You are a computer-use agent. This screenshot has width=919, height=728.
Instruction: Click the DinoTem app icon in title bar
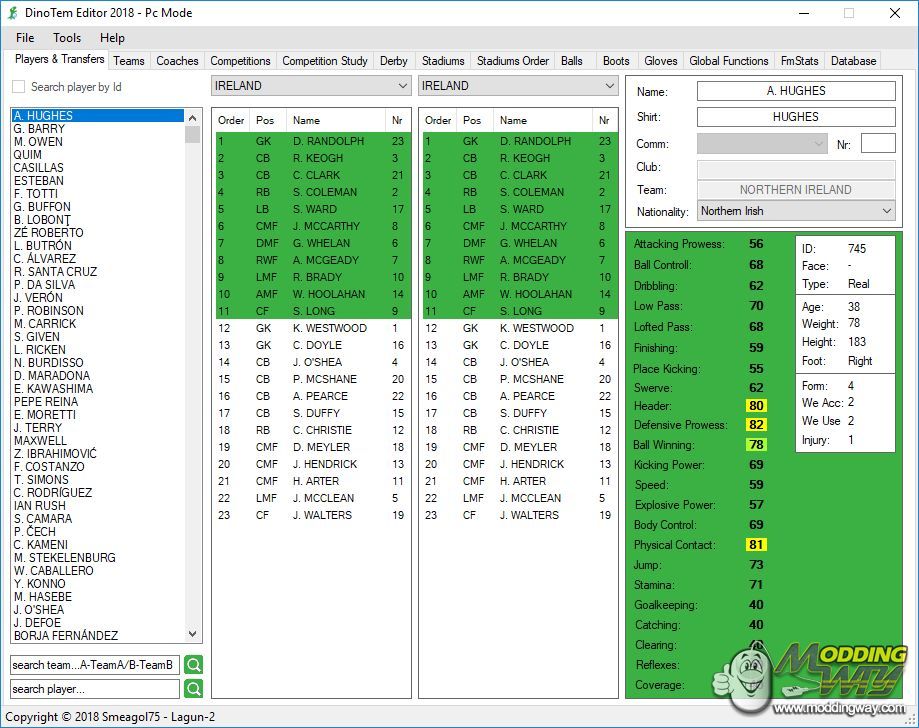point(12,13)
